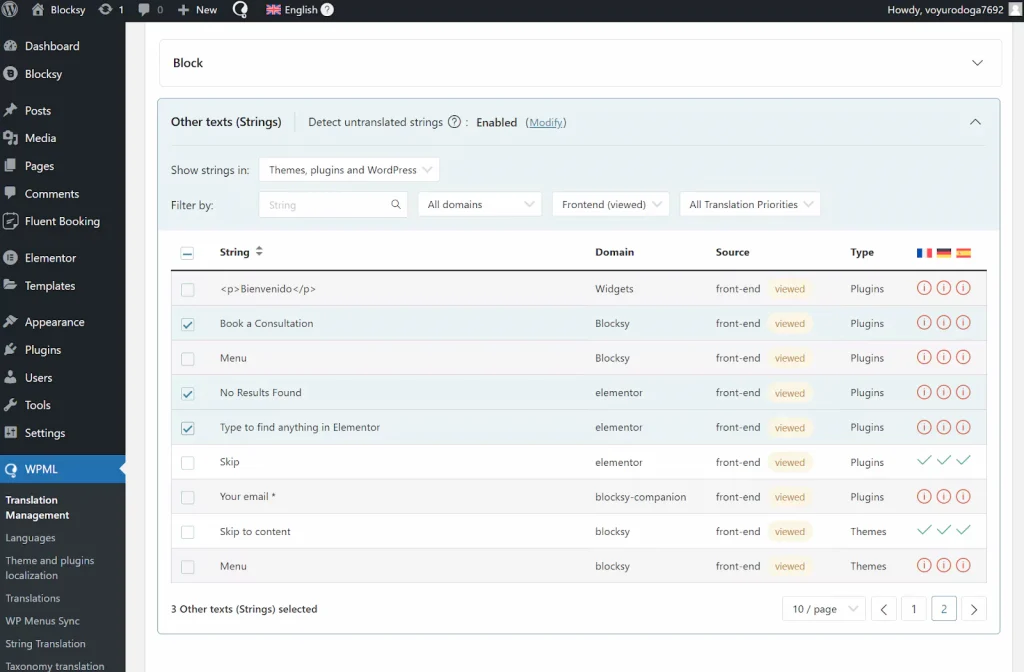Click the blocksy-companion domain cell

pyautogui.click(x=641, y=497)
